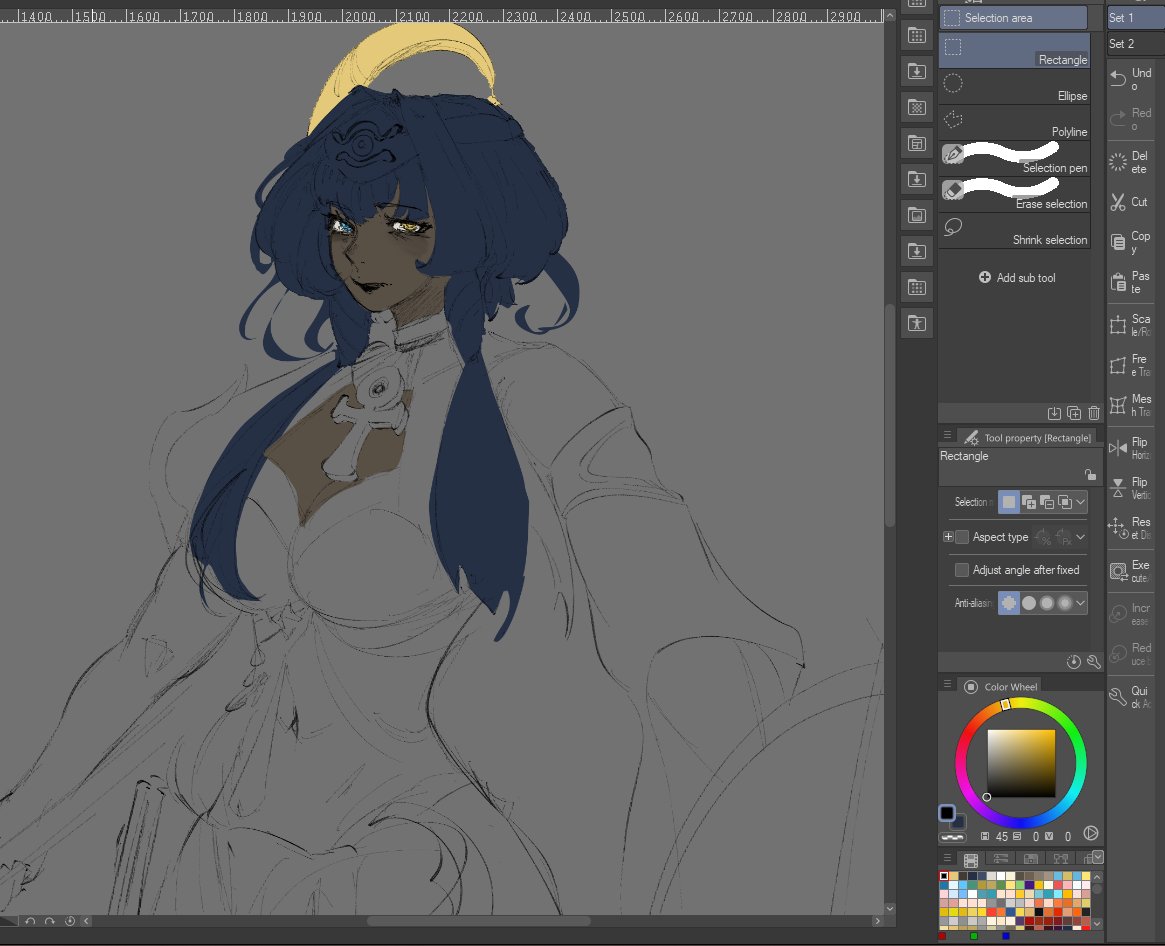The height and width of the screenshot is (946, 1165).
Task: Enable Adjust angle after fixed checkbox
Action: point(962,570)
